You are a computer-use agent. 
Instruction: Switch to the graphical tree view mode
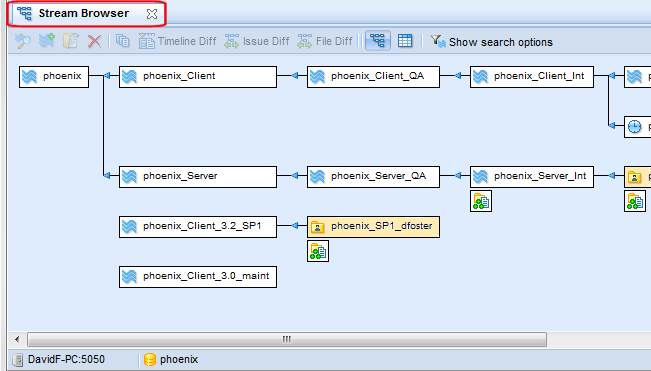coord(378,41)
